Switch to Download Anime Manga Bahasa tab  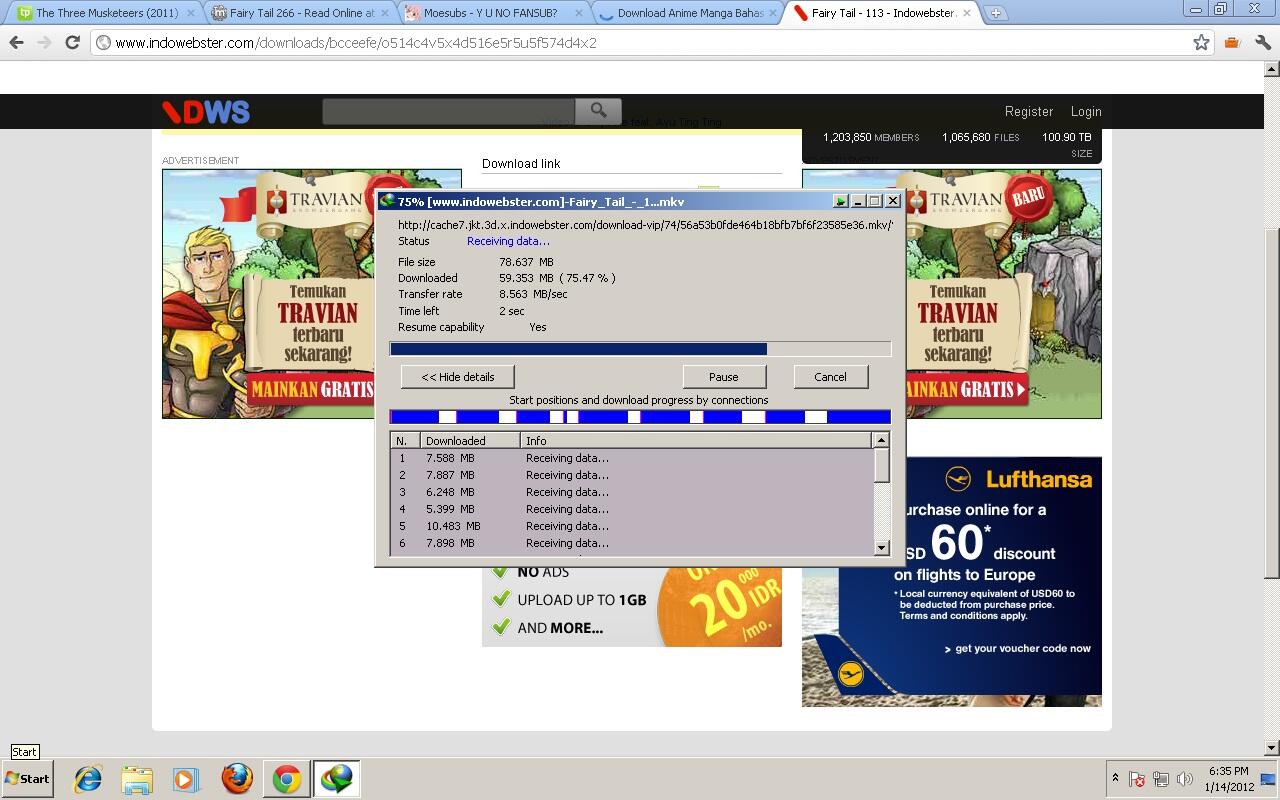687,13
